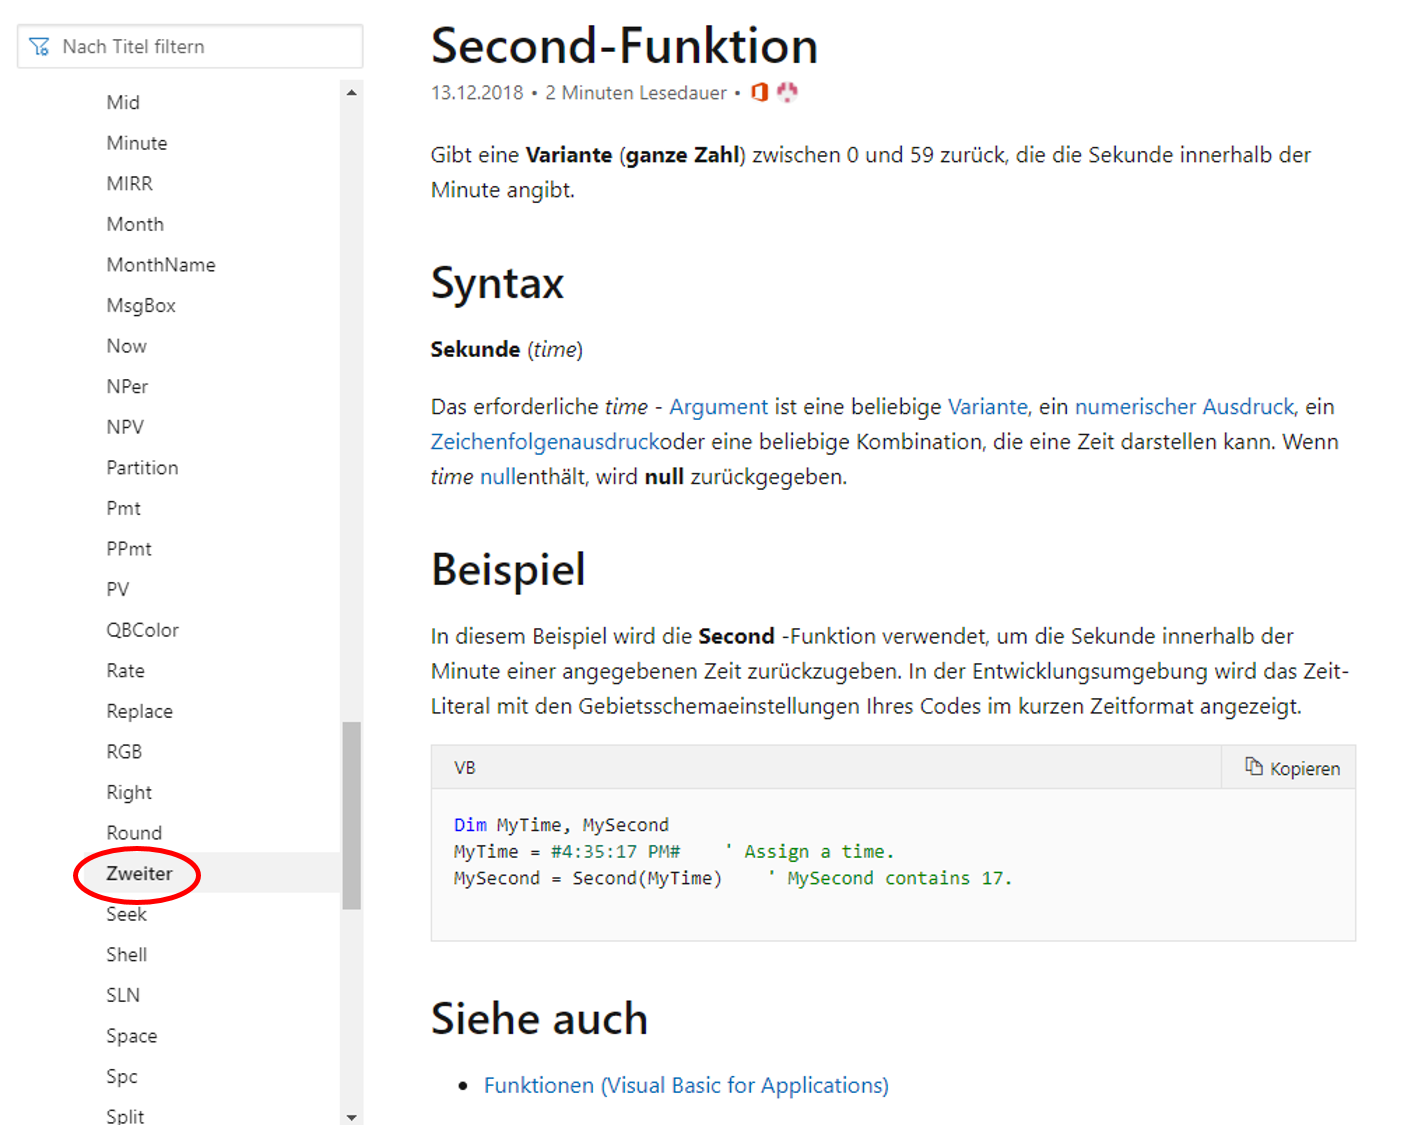The width and height of the screenshot is (1404, 1125).
Task: Open the Zeichenfolgenausdruck link
Action: pos(545,442)
